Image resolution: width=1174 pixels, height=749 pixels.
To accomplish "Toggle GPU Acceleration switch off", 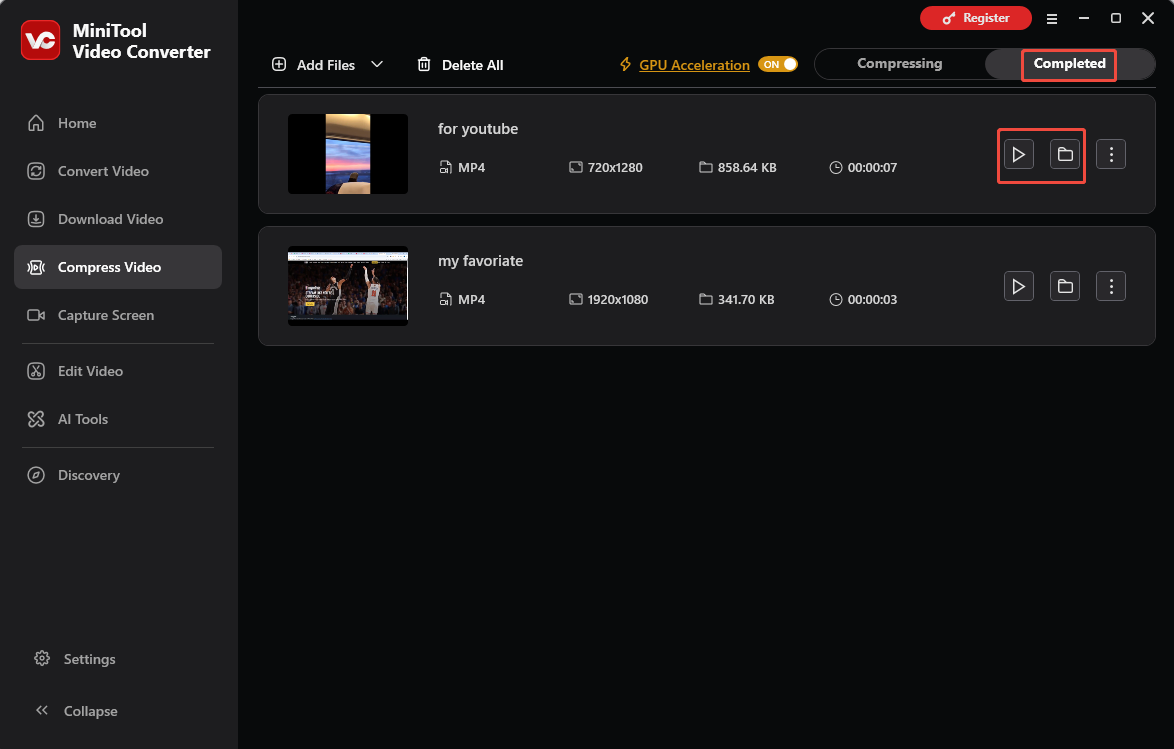I will [778, 64].
